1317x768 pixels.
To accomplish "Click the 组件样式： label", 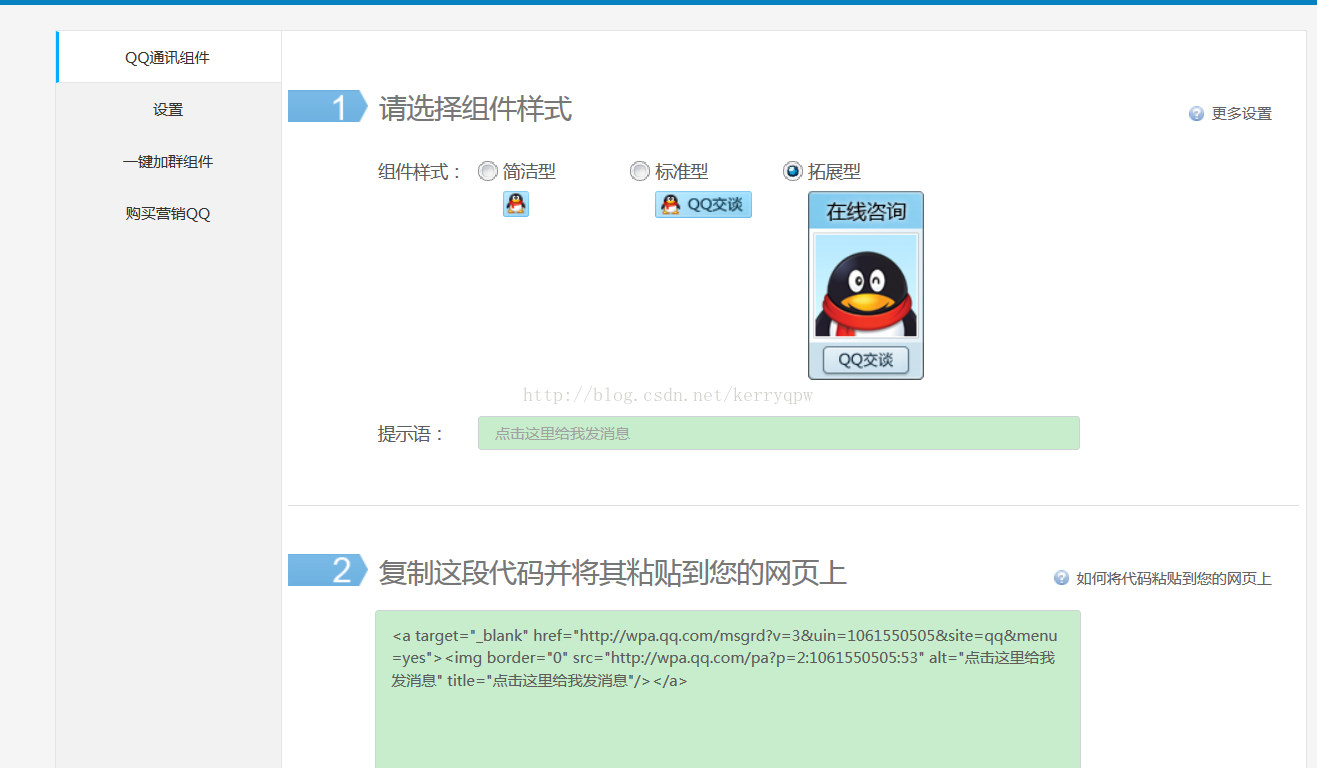I will [x=420, y=172].
